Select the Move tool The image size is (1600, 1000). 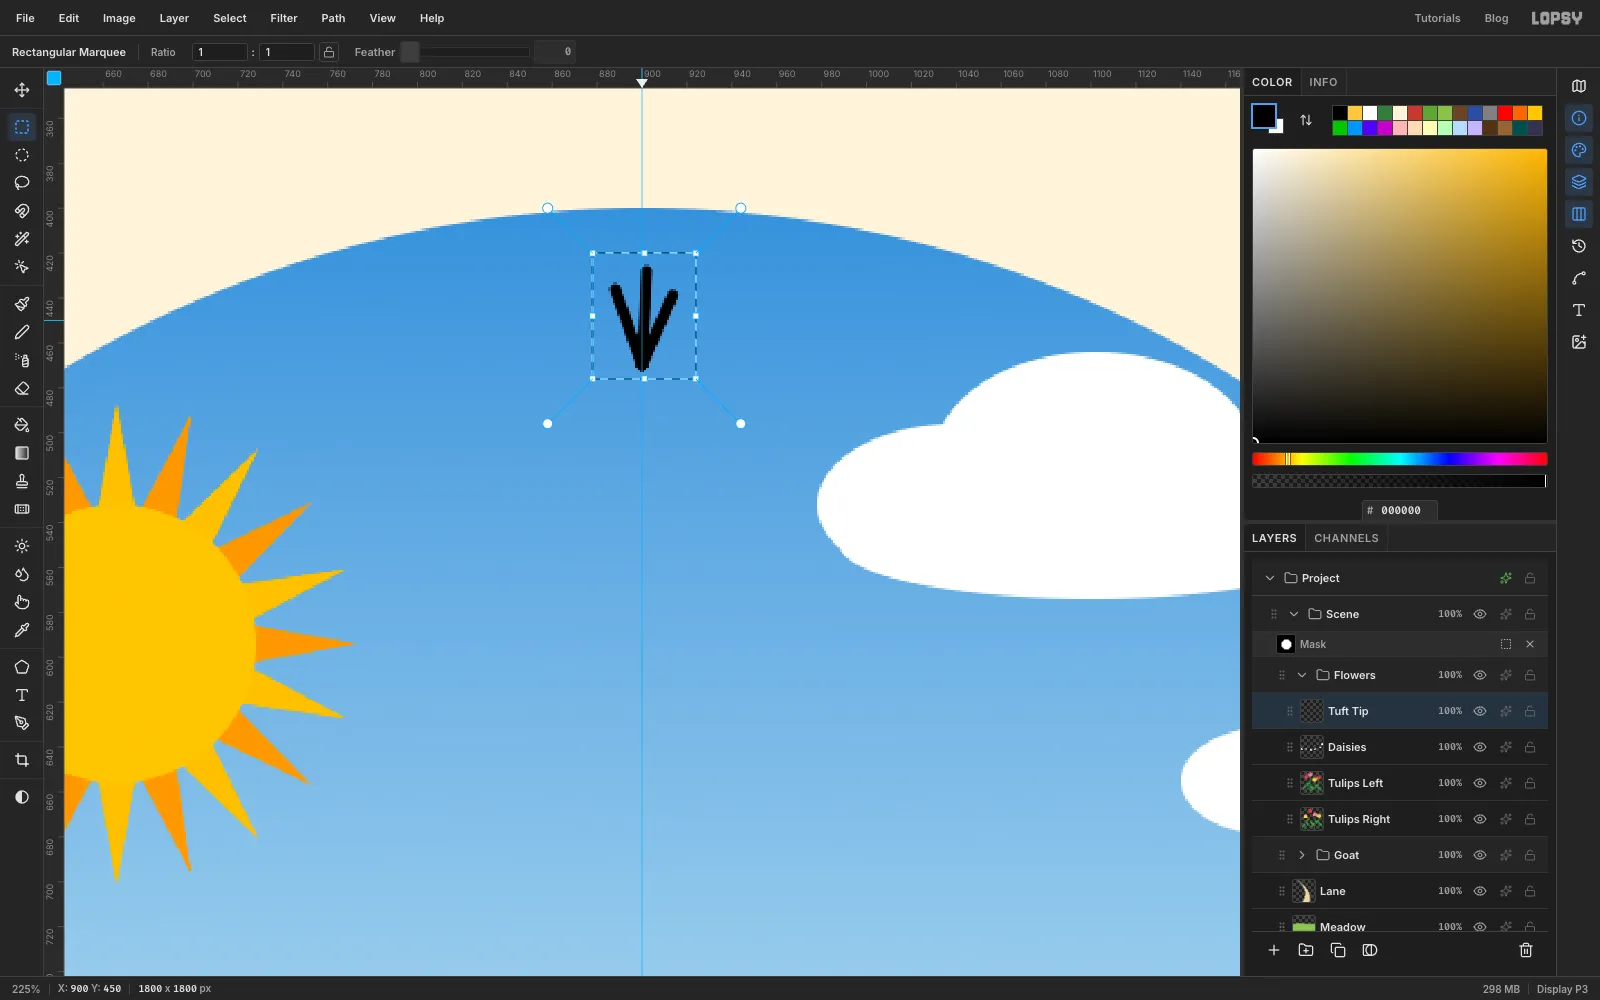pos(21,90)
